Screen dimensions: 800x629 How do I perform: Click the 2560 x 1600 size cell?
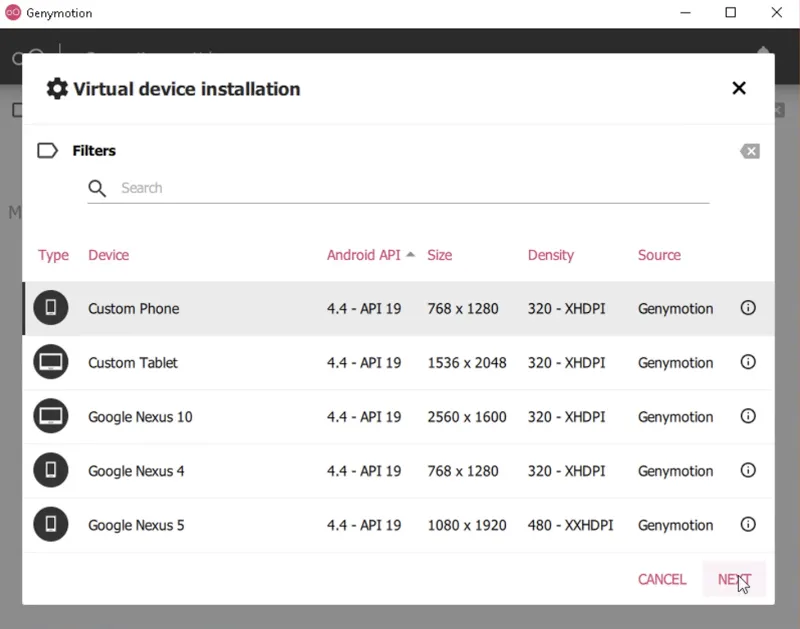(467, 417)
